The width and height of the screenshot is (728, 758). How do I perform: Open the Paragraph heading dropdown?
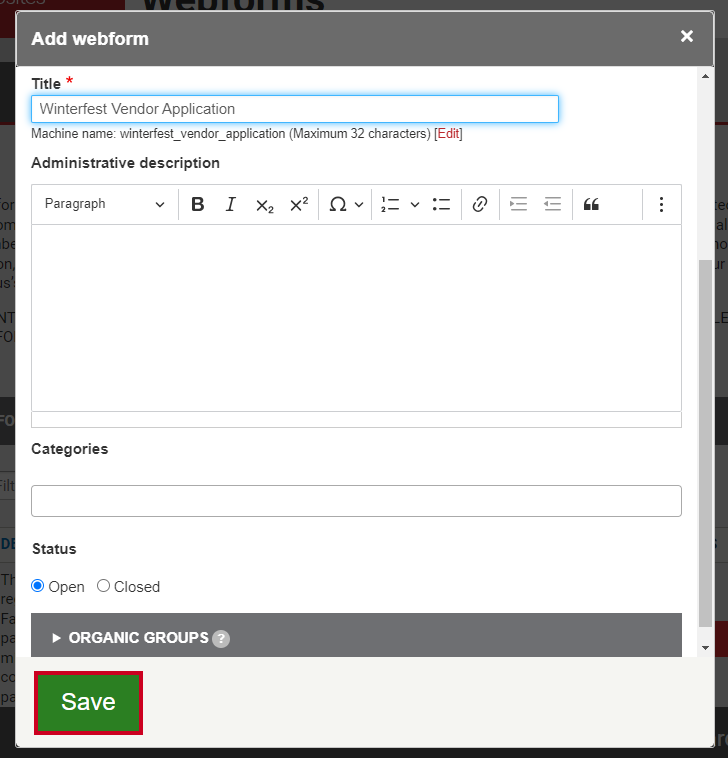pyautogui.click(x=104, y=204)
